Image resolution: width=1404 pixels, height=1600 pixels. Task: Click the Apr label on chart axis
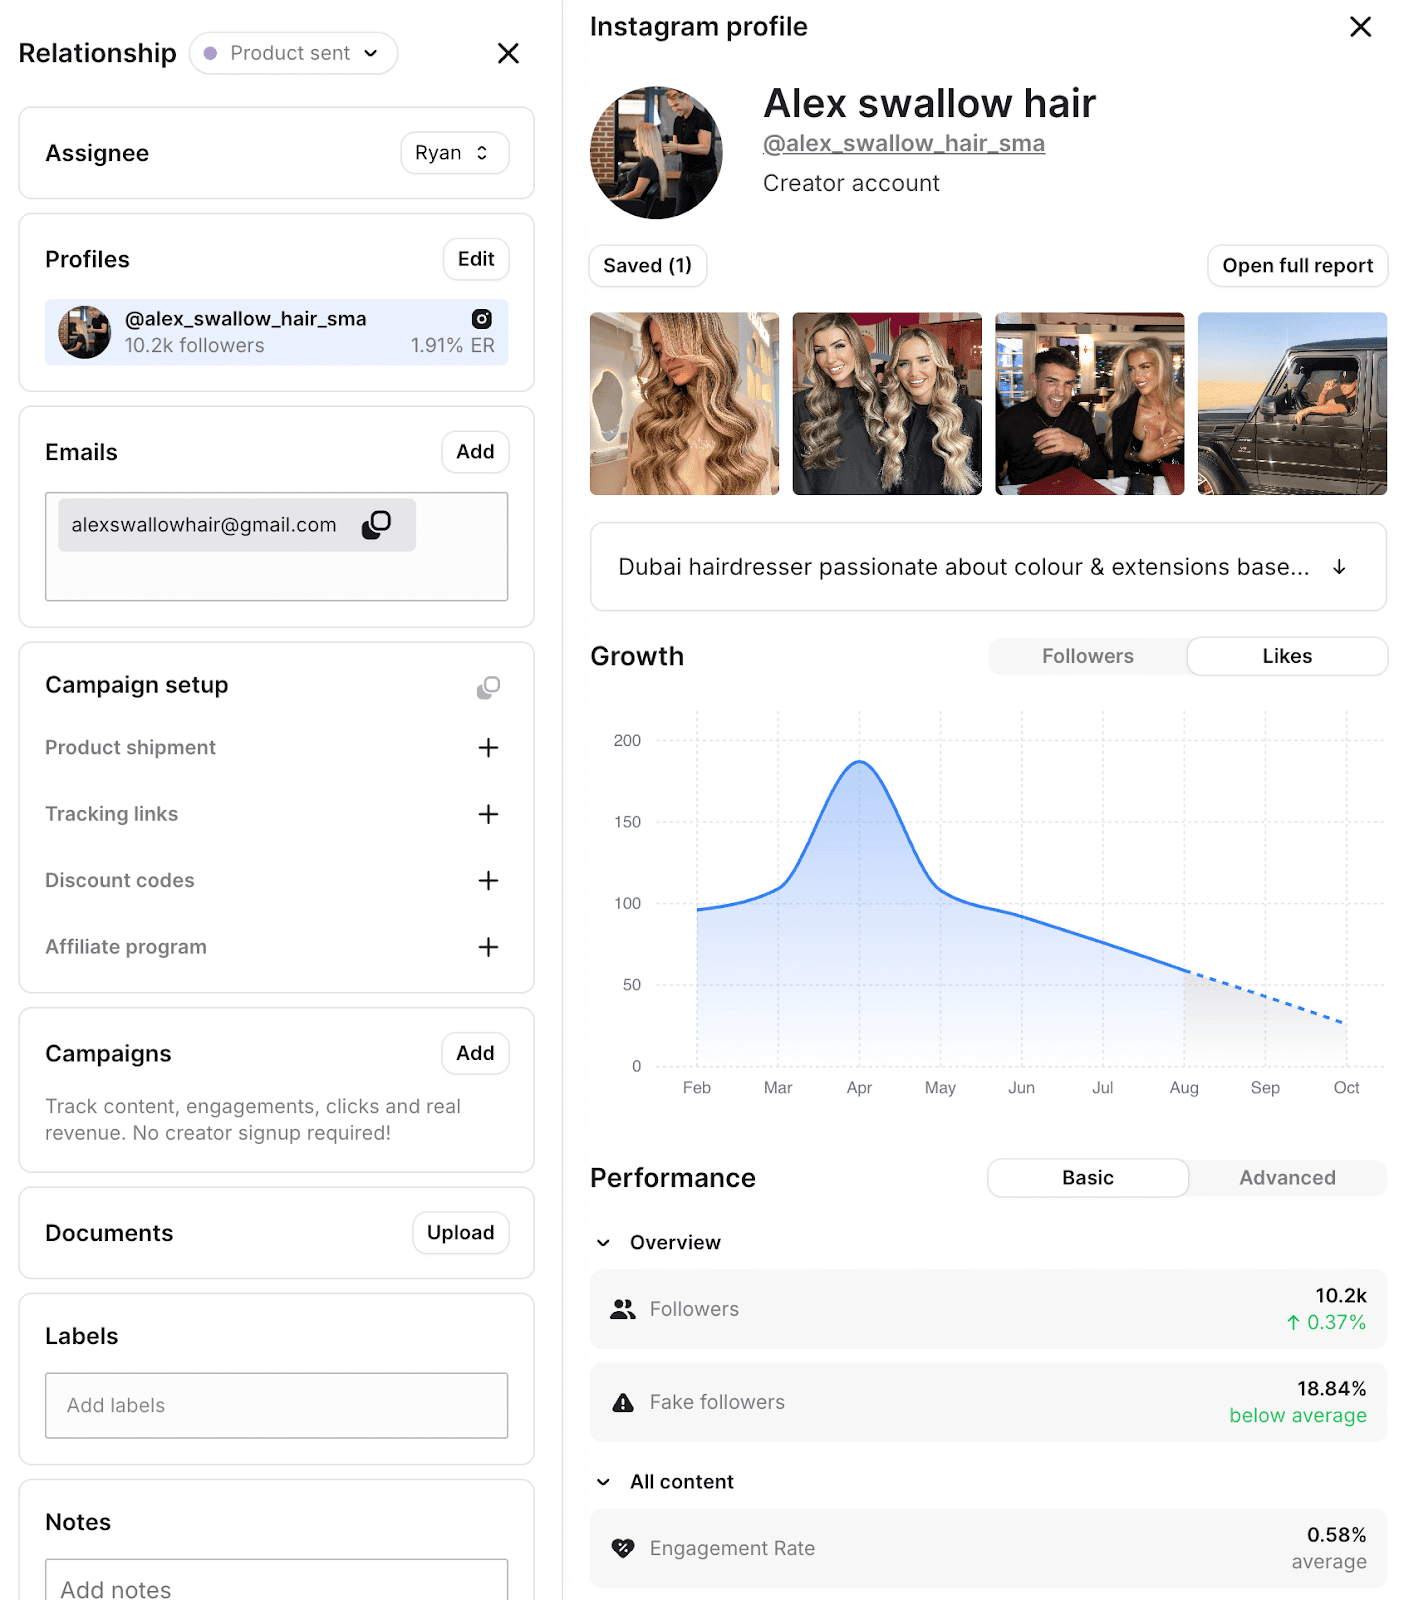pyautogui.click(x=859, y=1088)
